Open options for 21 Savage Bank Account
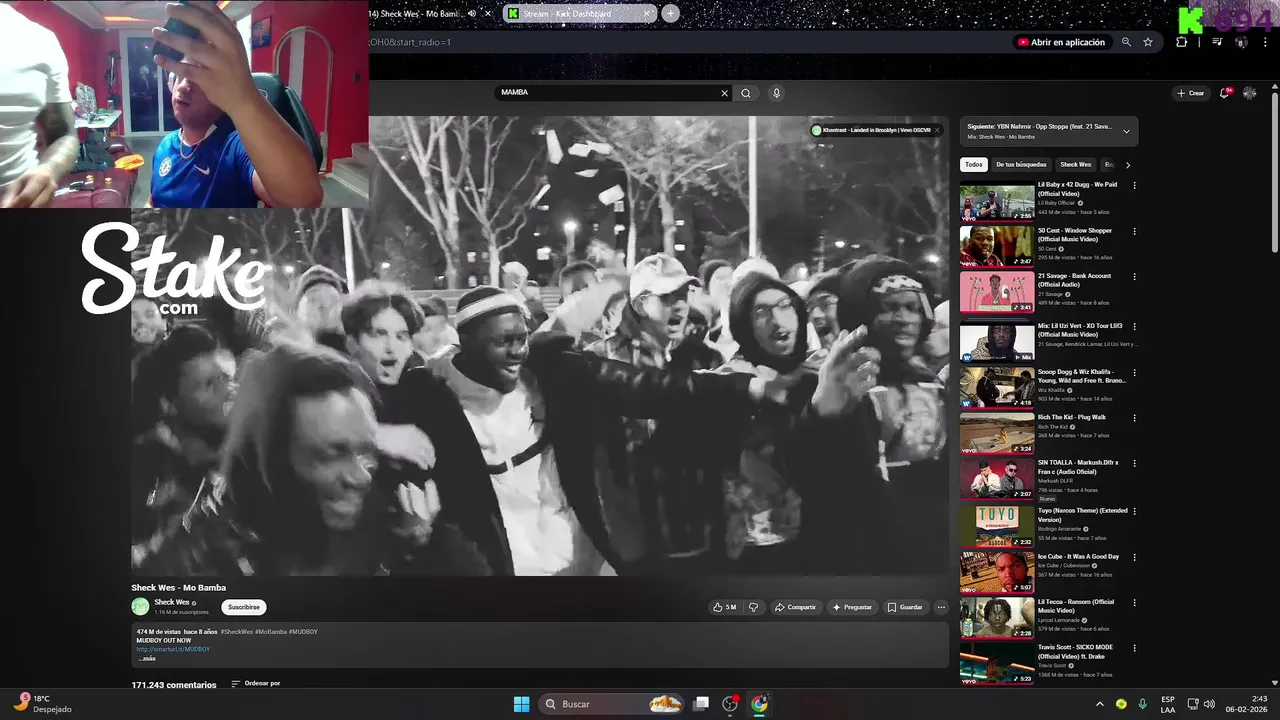 [1134, 276]
